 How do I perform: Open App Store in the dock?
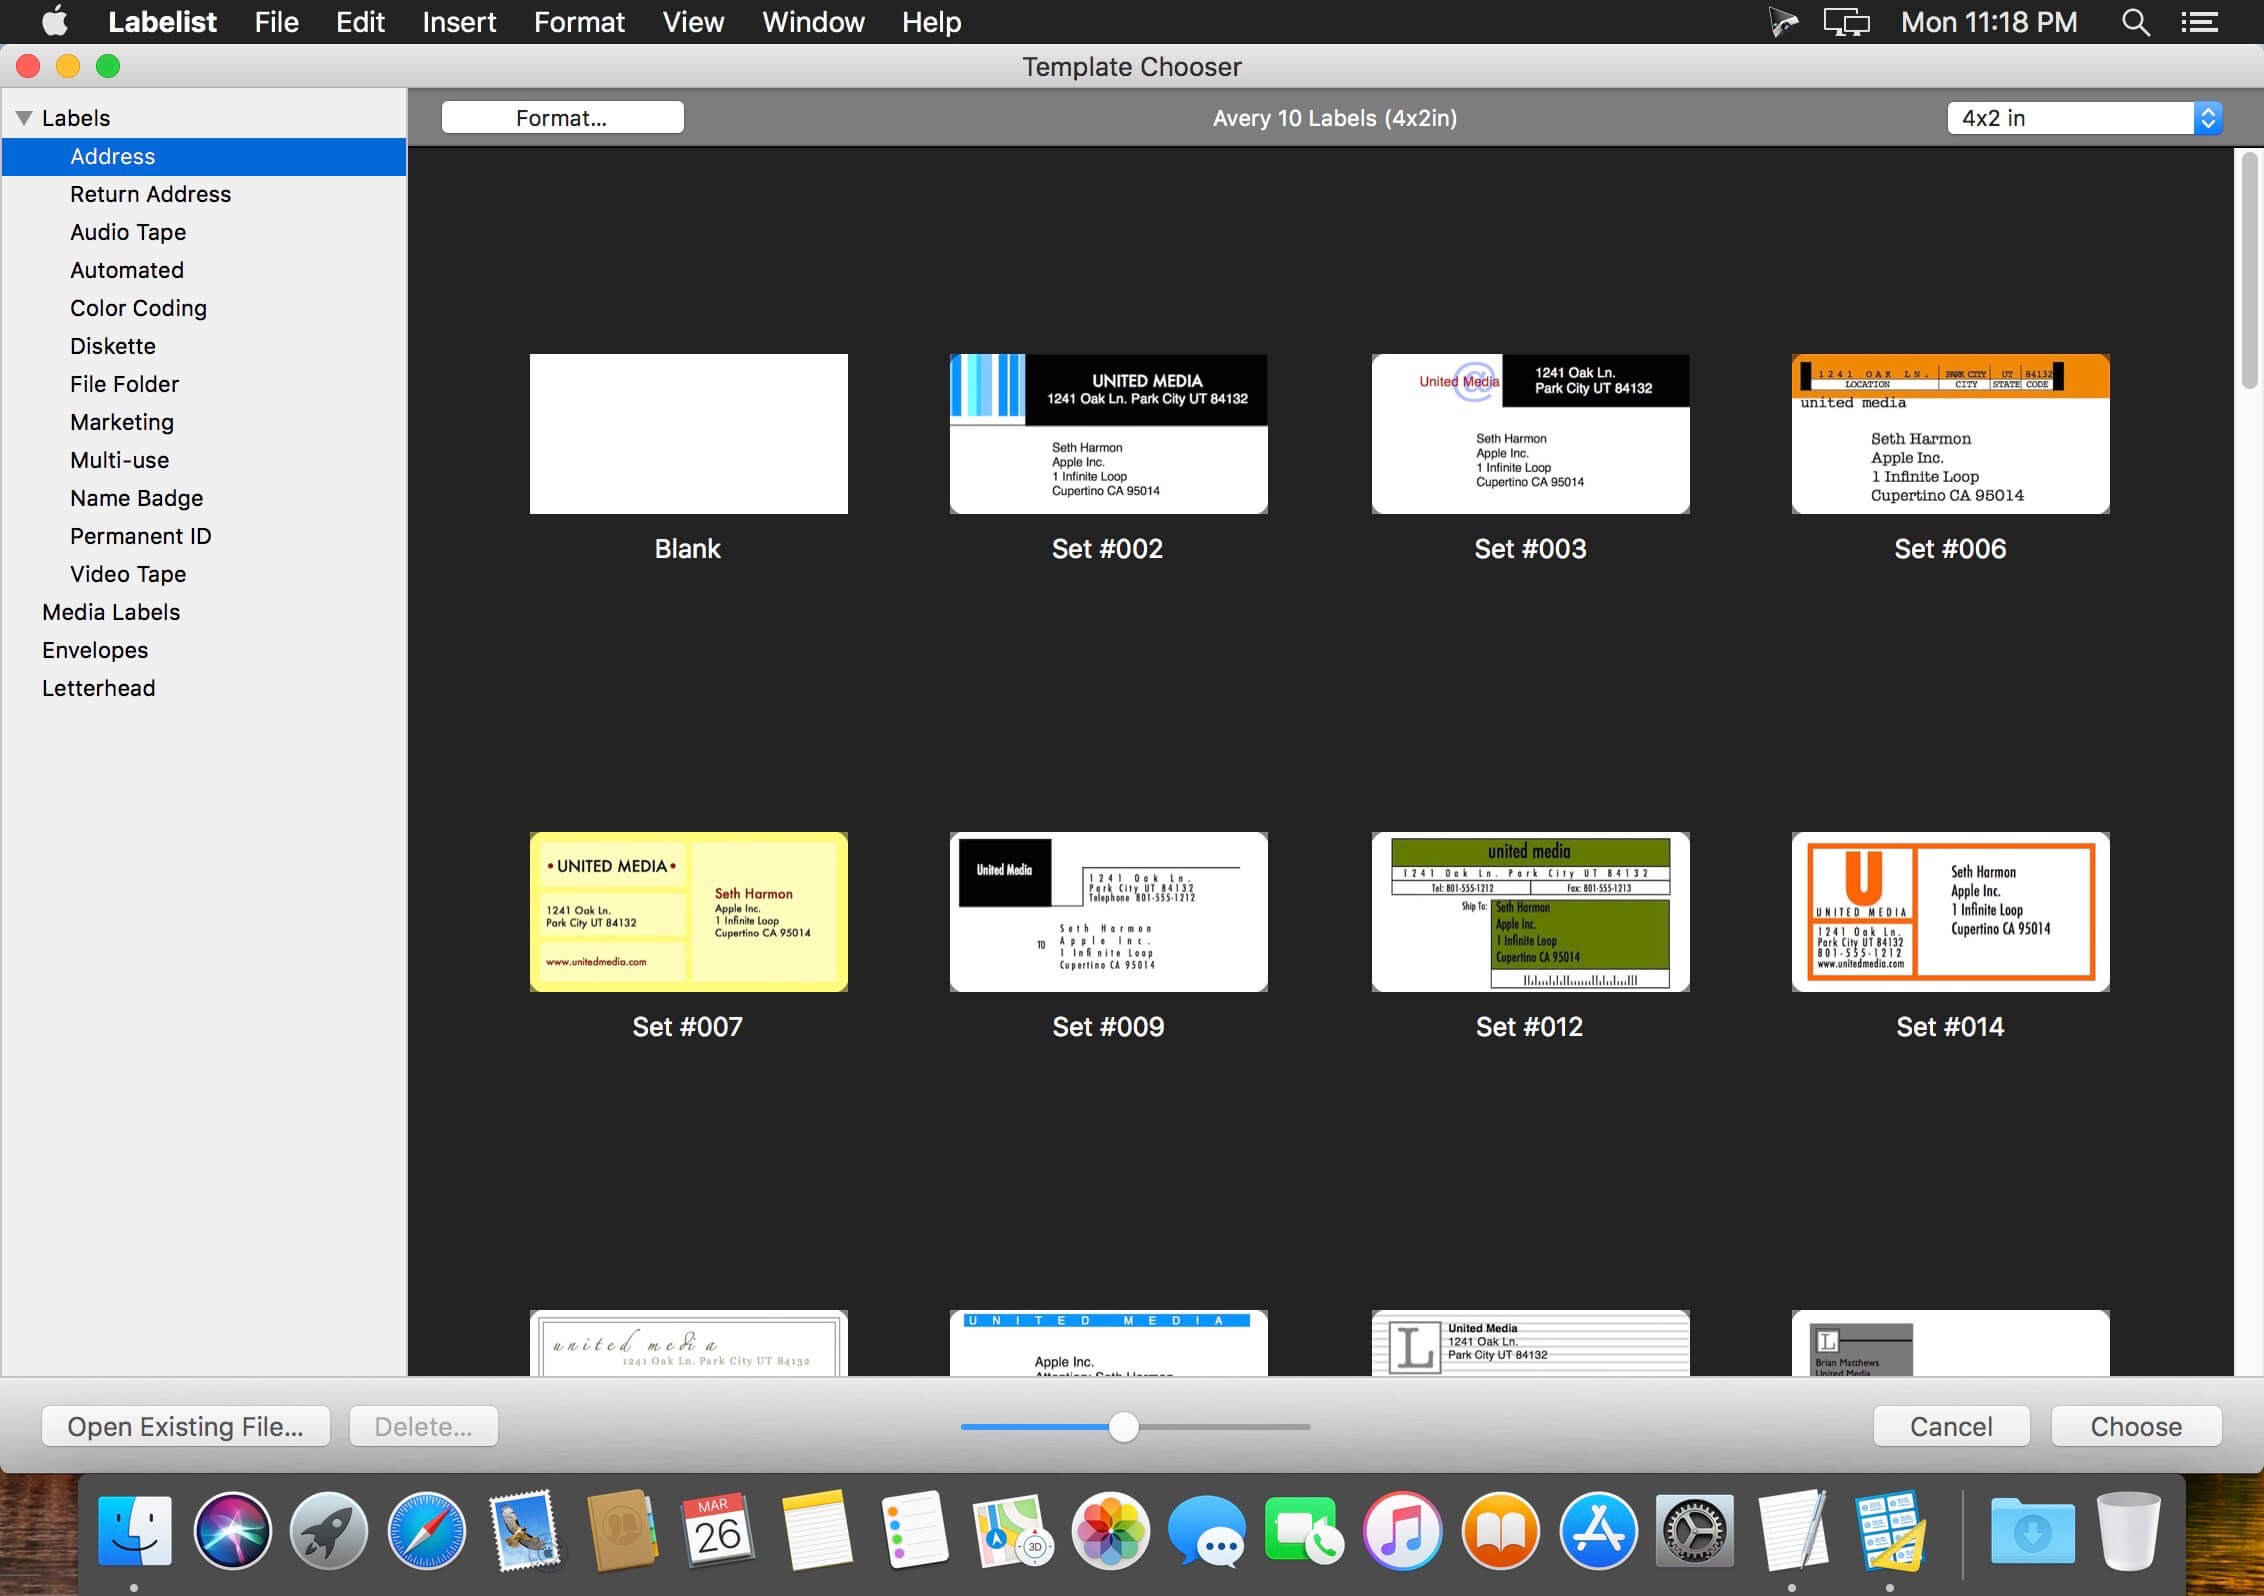[x=1598, y=1530]
